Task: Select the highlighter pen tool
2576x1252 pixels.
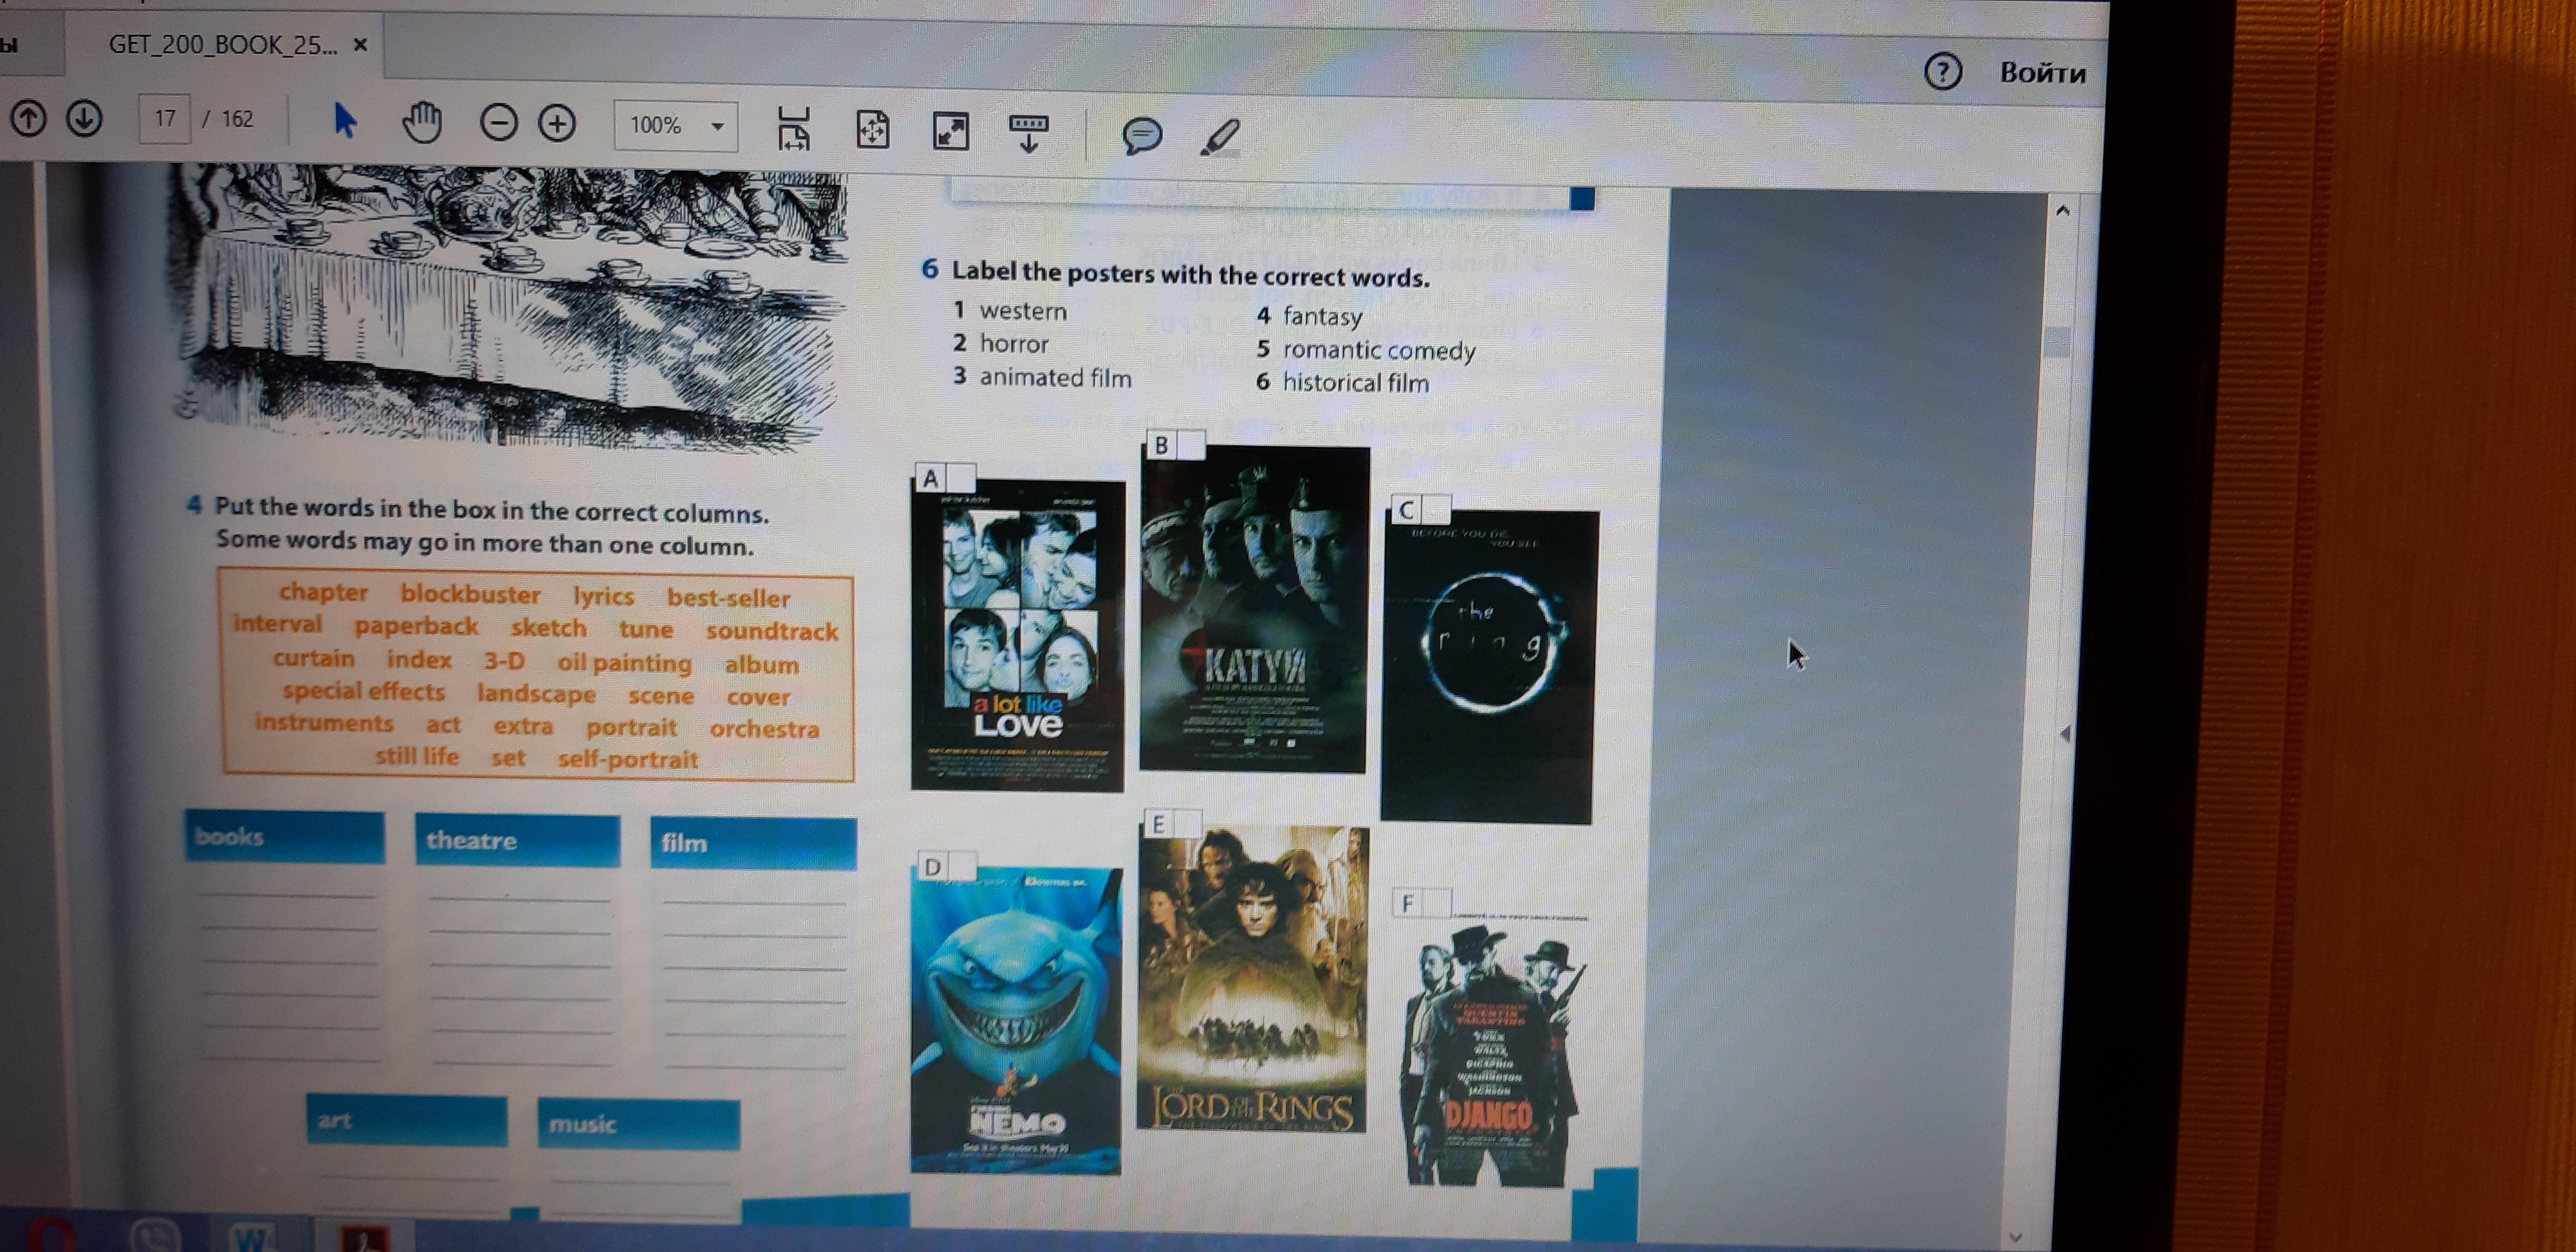Action: coord(1220,137)
